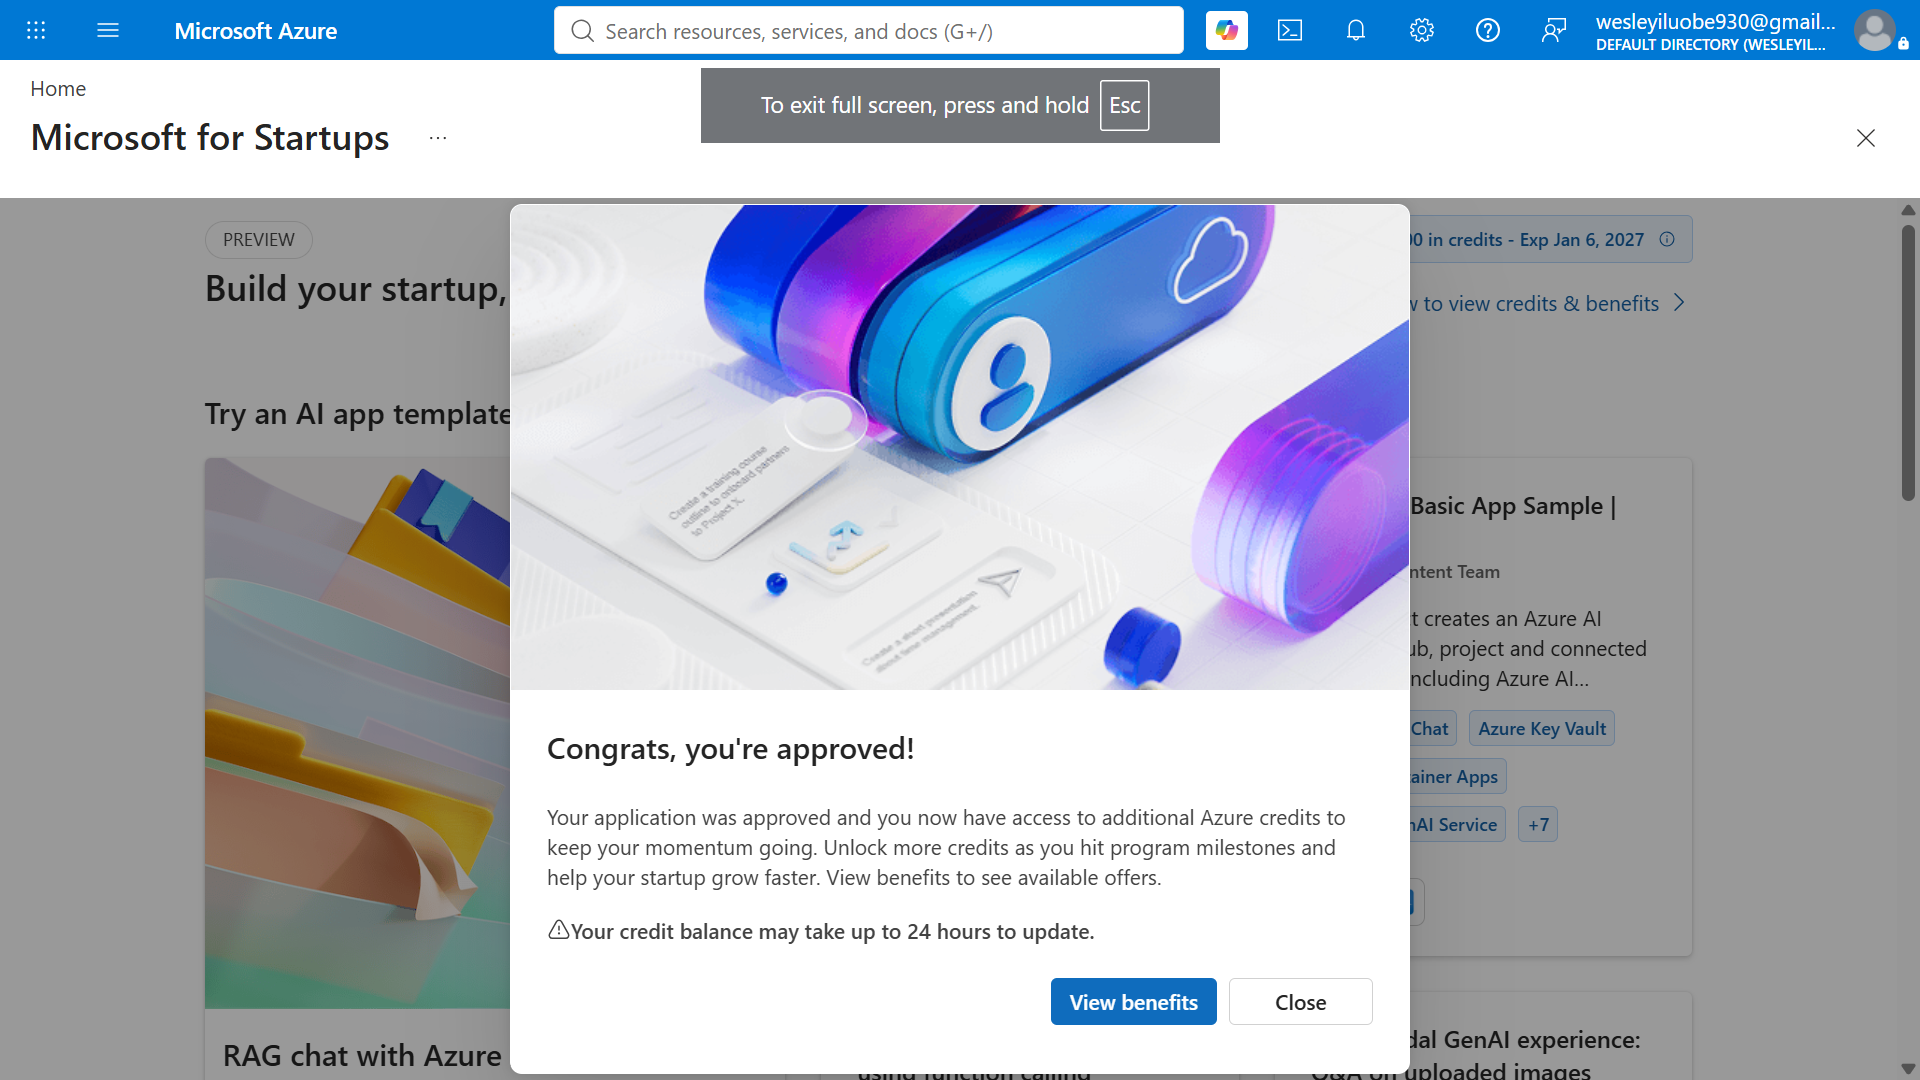1920x1080 pixels.
Task: Click the 'Congrats, you're approved!' heading
Action: coord(731,749)
